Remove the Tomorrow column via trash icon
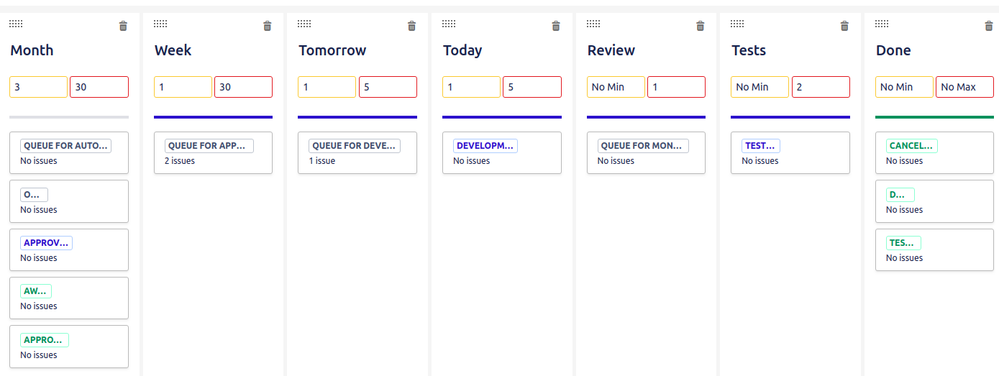 [x=412, y=25]
